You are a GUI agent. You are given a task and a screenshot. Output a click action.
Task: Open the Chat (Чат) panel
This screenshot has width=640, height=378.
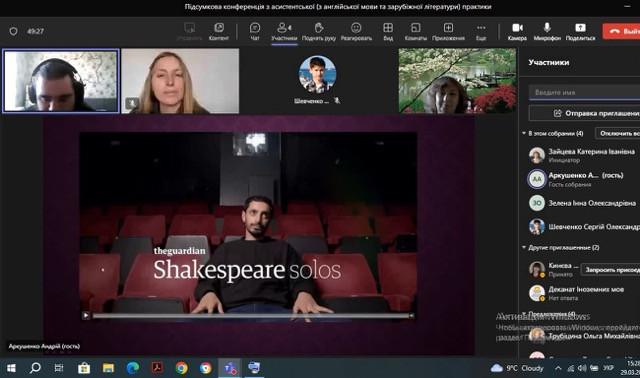[255, 31]
